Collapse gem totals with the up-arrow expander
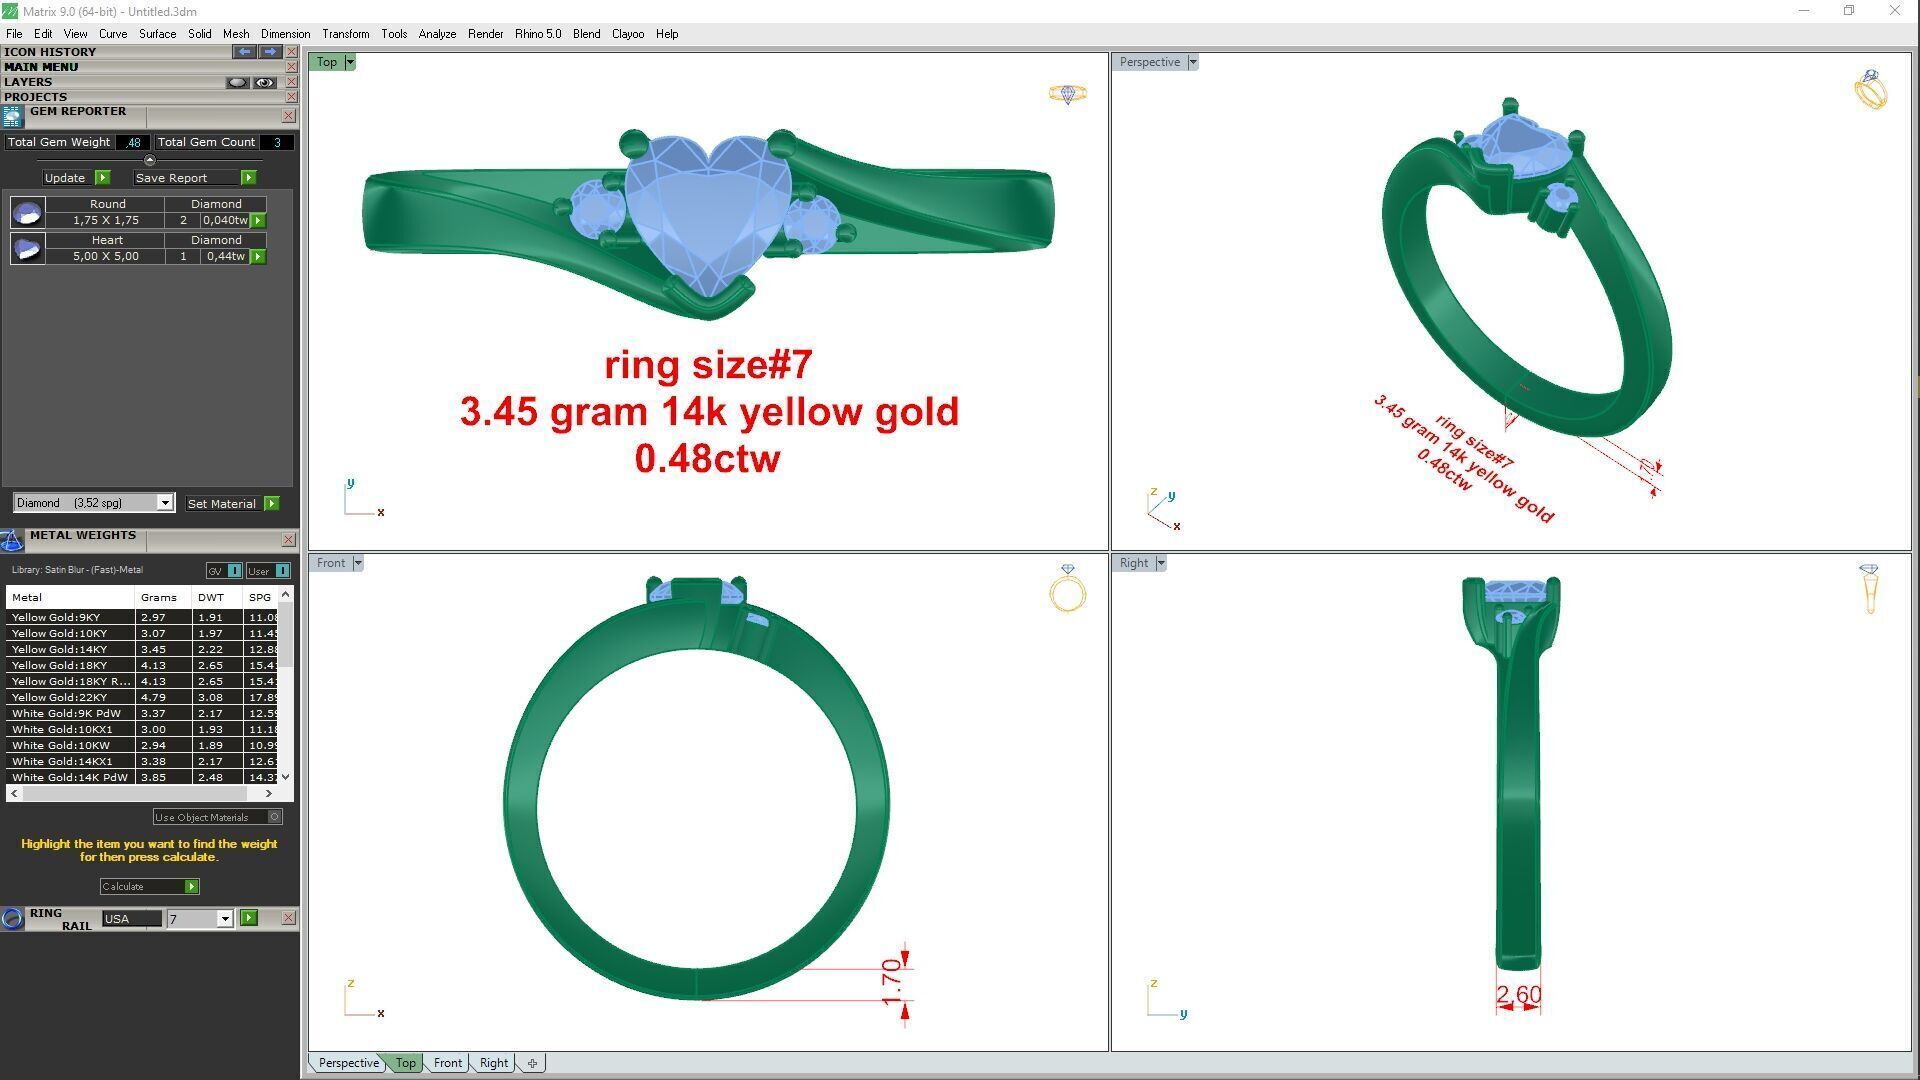 pyautogui.click(x=150, y=160)
